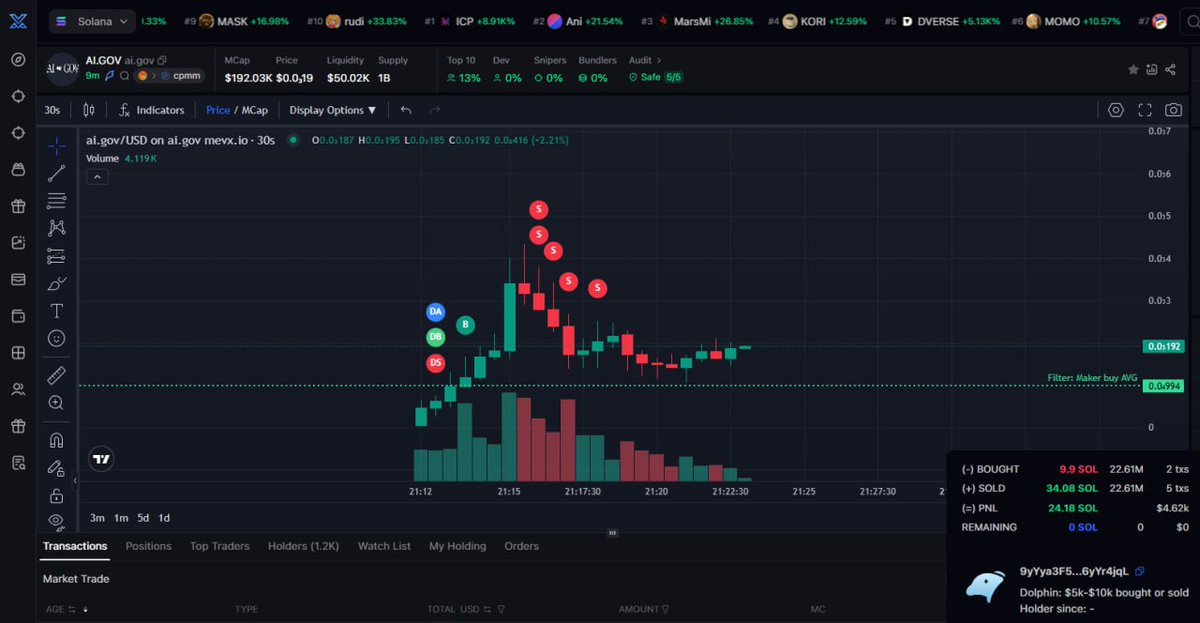Toggle magnet mode for drawings
The width and height of the screenshot is (1200, 623).
point(57,439)
